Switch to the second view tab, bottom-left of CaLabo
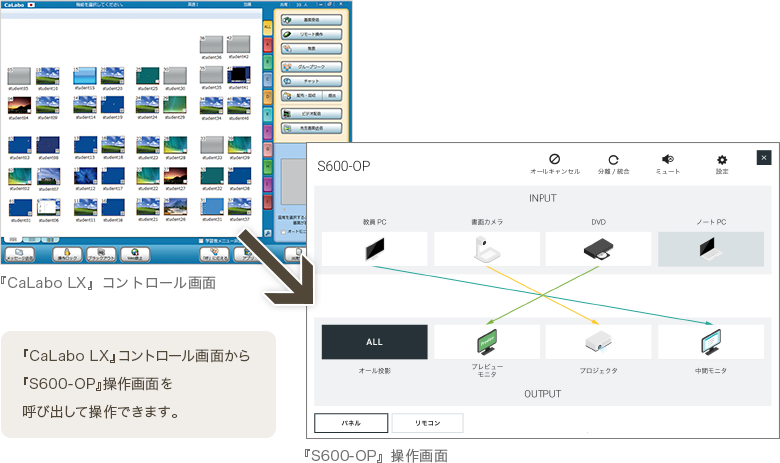This screenshot has width=780, height=463. pyautogui.click(x=31, y=240)
